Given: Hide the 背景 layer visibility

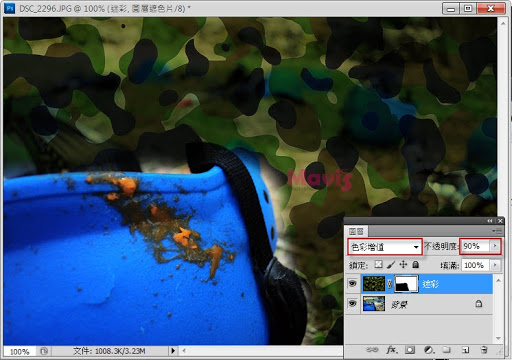Looking at the screenshot, I should pyautogui.click(x=352, y=304).
